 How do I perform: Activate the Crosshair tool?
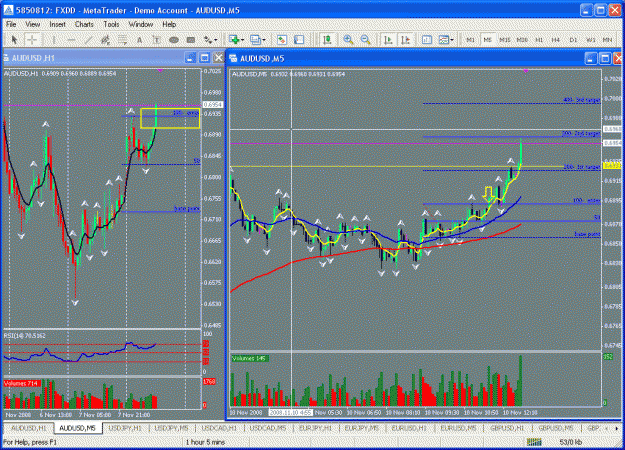click(x=31, y=40)
